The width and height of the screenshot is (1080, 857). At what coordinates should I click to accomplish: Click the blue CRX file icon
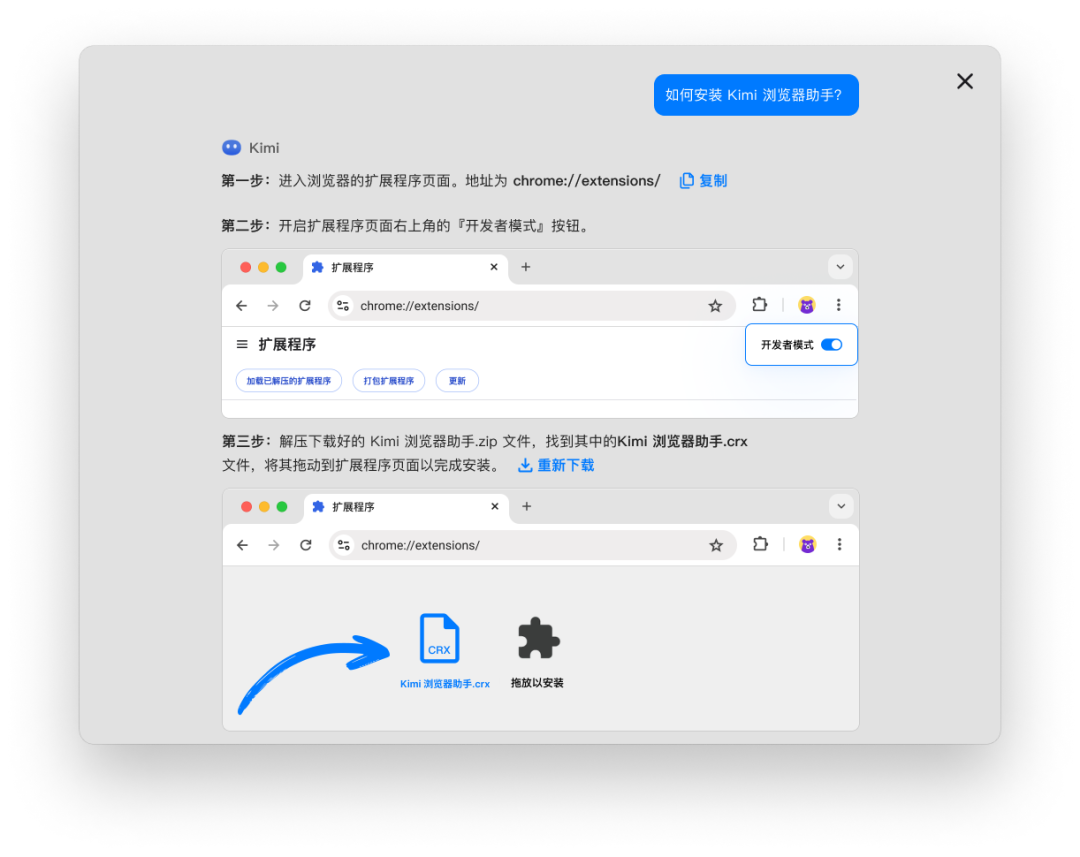(439, 638)
